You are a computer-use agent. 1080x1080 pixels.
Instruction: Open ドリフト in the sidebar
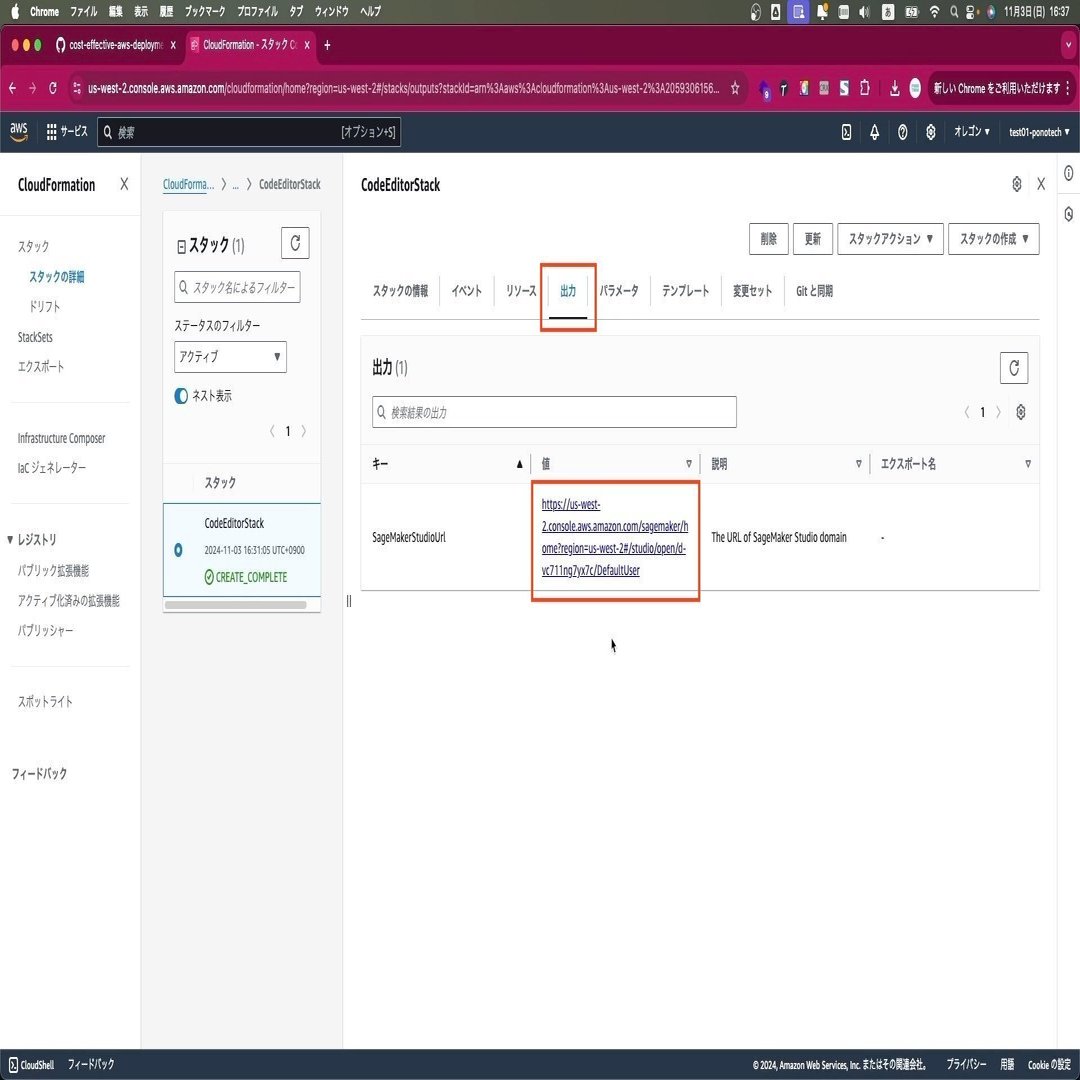click(x=45, y=307)
